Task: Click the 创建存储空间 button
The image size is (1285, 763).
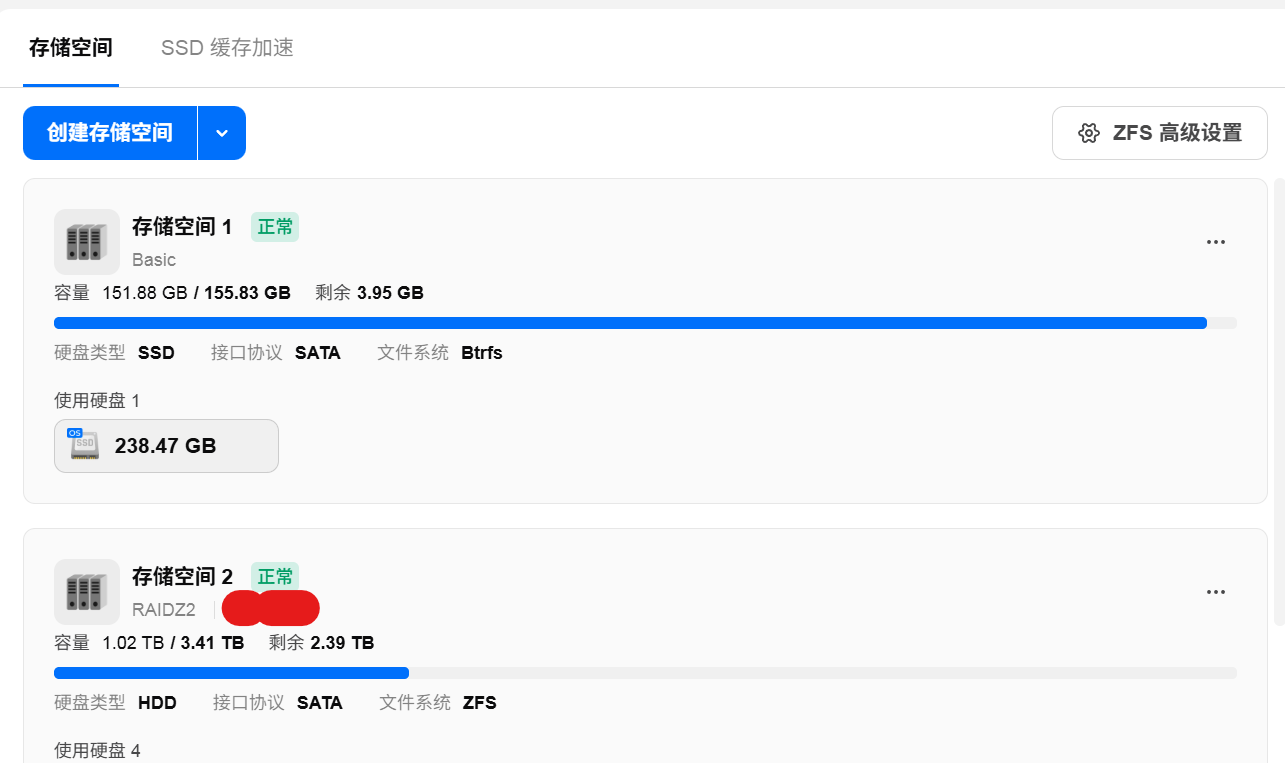Action: (110, 133)
